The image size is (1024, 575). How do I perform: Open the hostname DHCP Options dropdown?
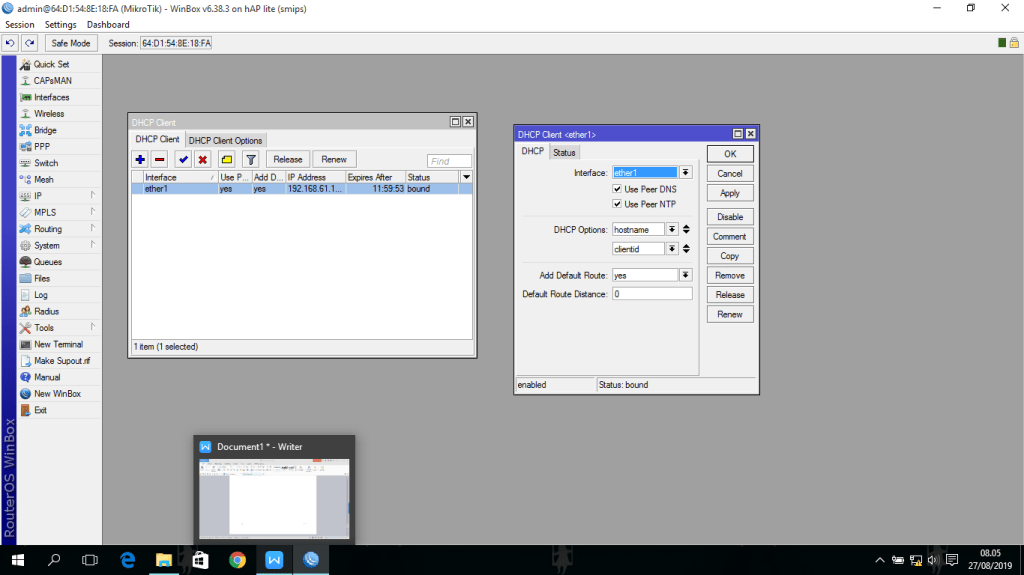pyautogui.click(x=672, y=230)
